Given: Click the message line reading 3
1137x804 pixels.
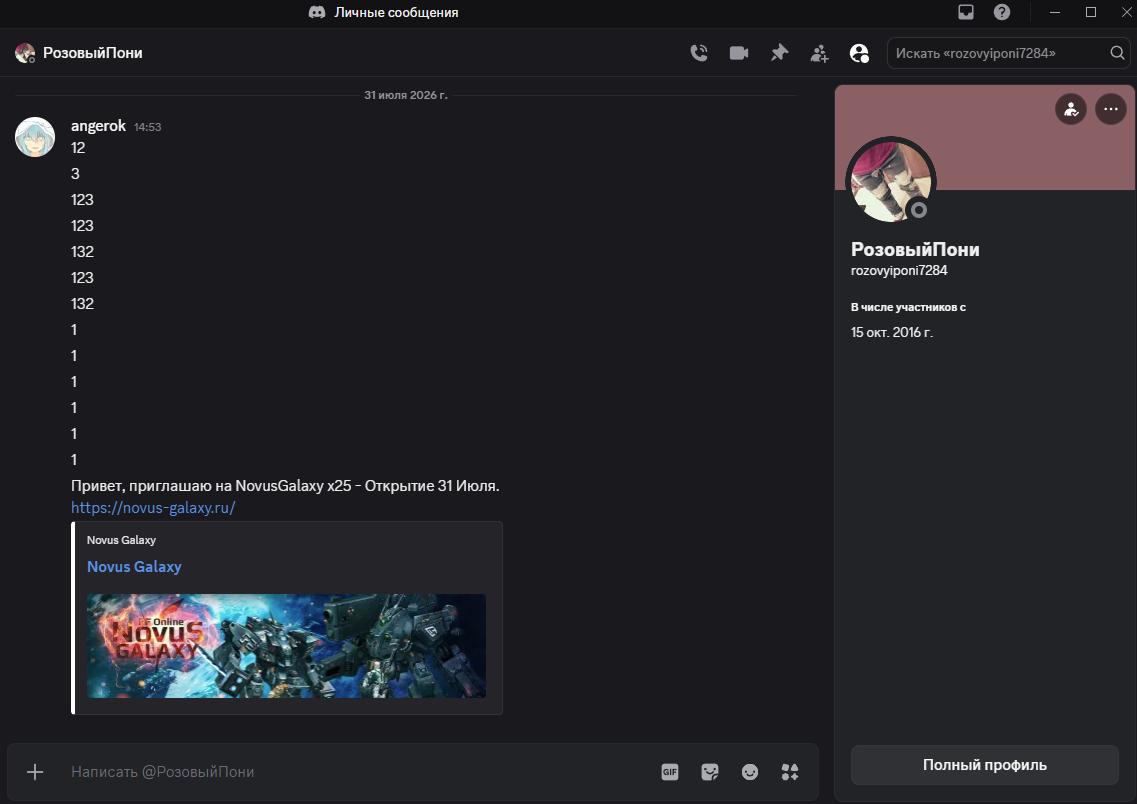Looking at the screenshot, I should pyautogui.click(x=75, y=174).
